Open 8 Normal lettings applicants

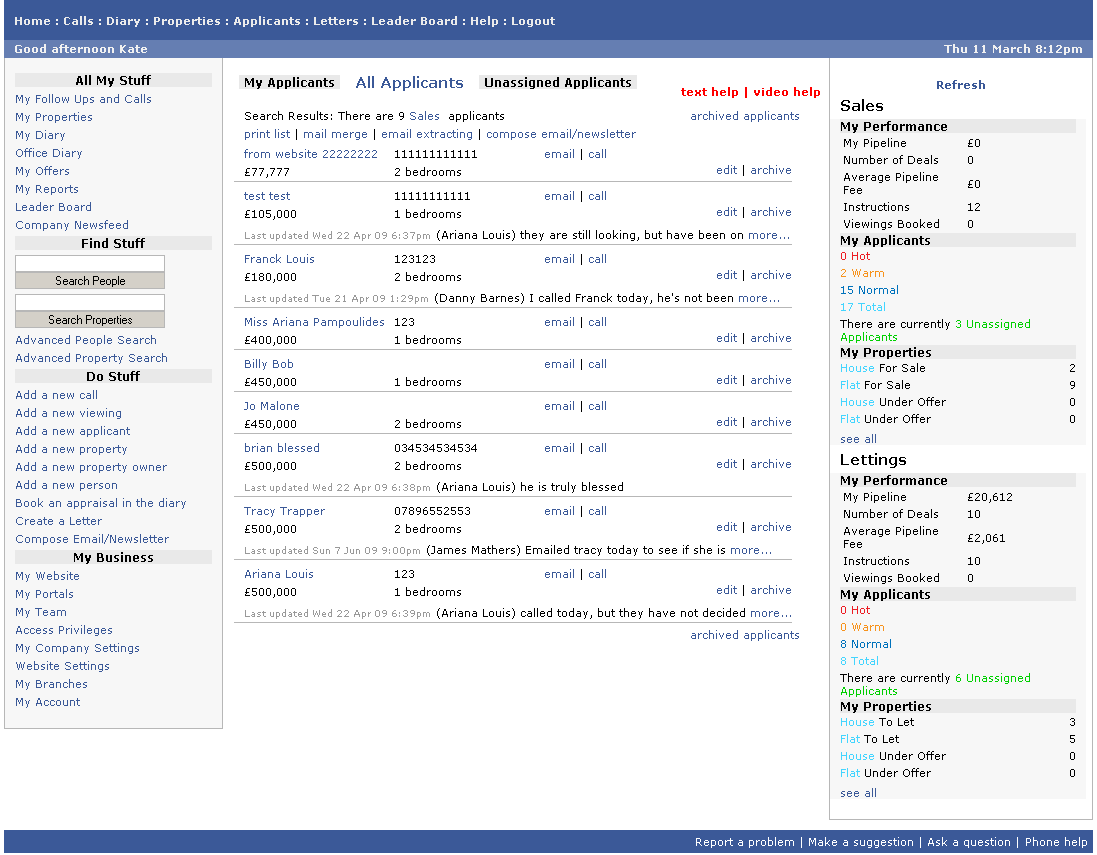(865, 644)
